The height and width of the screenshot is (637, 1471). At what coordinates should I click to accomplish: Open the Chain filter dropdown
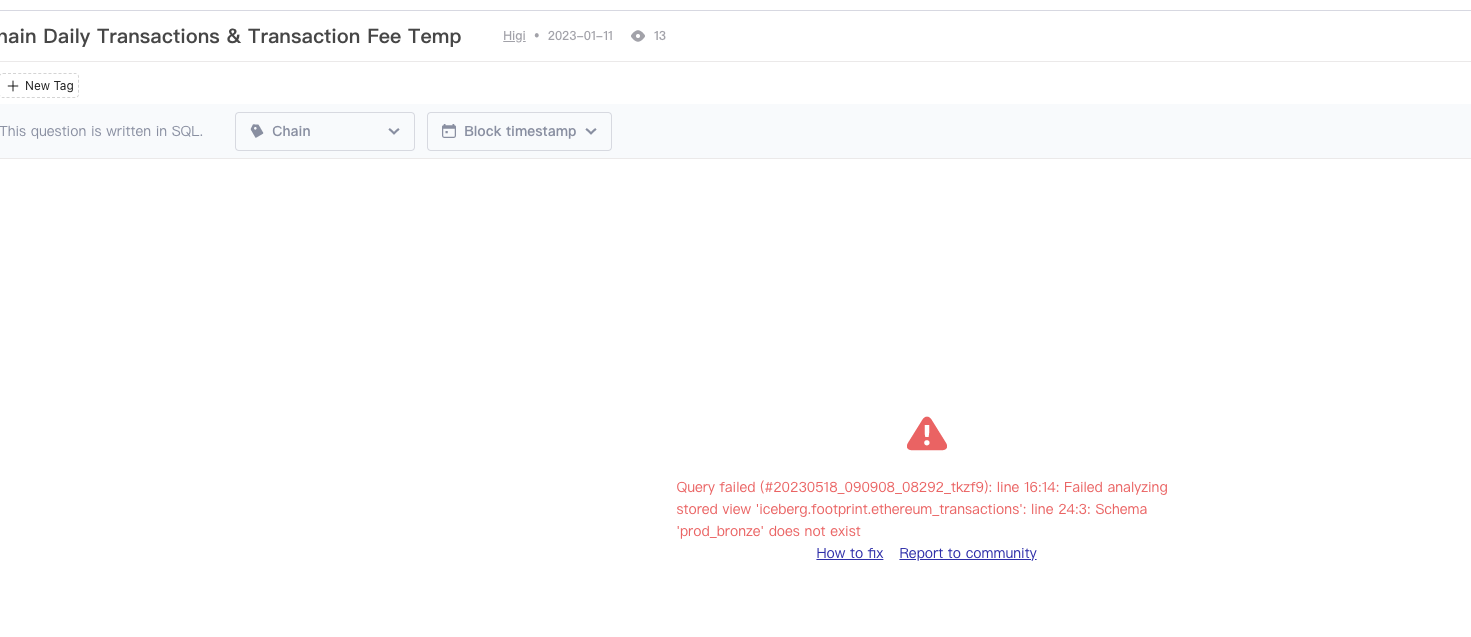pyautogui.click(x=324, y=131)
